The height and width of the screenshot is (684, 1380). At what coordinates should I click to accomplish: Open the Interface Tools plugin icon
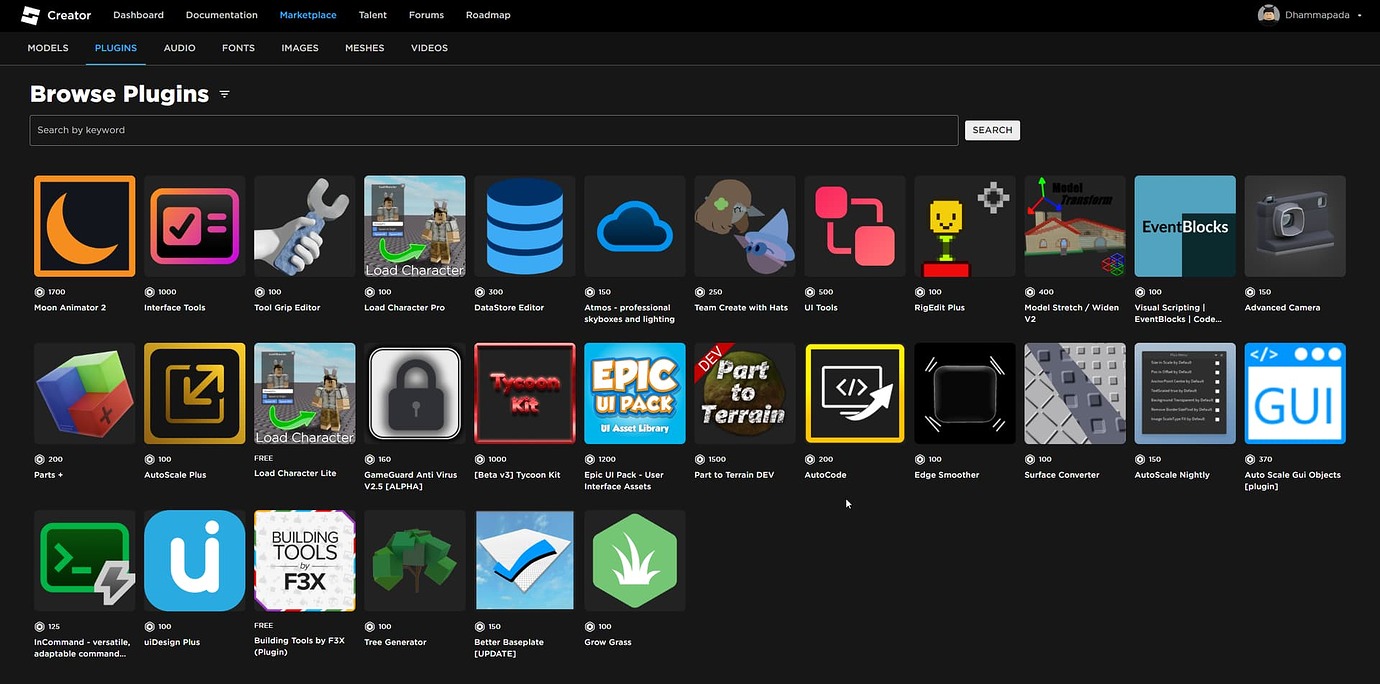pyautogui.click(x=195, y=226)
